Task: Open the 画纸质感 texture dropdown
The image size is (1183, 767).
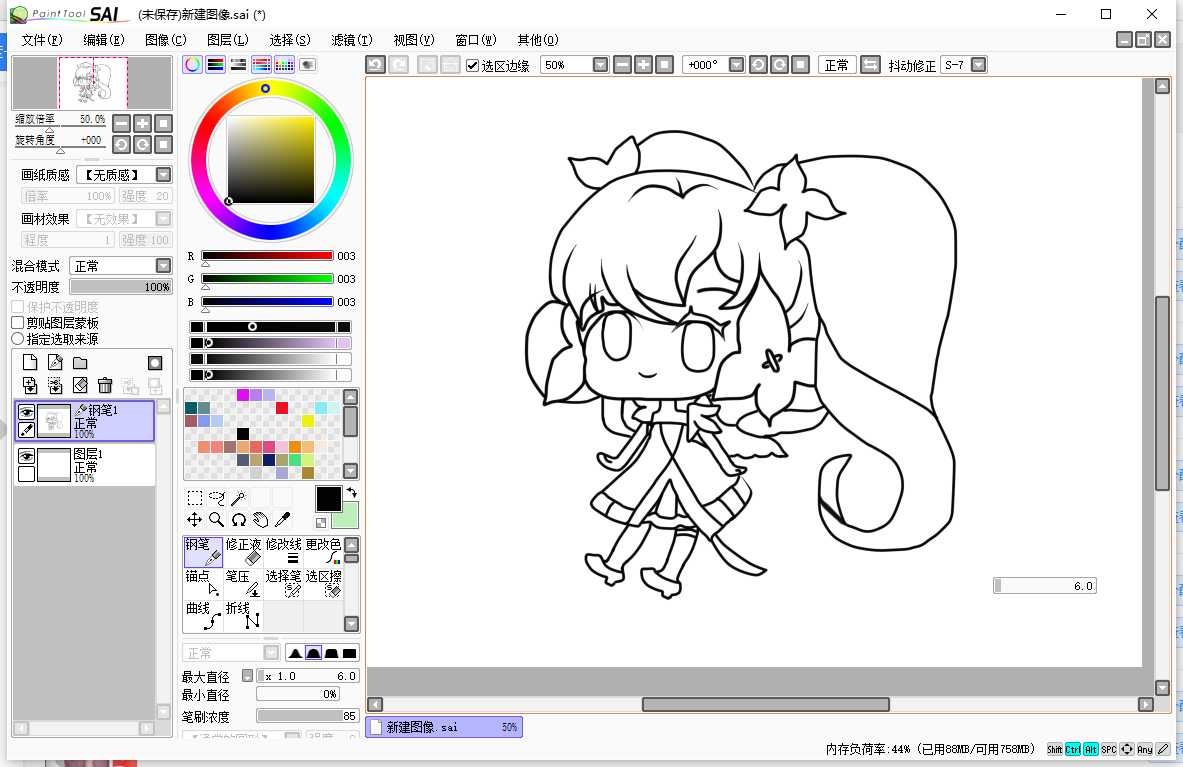Action: click(163, 175)
